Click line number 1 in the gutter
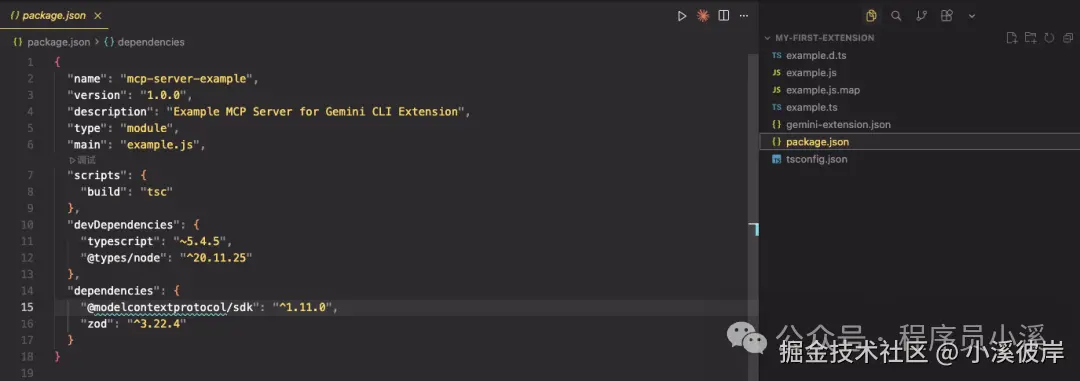The width and height of the screenshot is (1080, 381). (30, 62)
